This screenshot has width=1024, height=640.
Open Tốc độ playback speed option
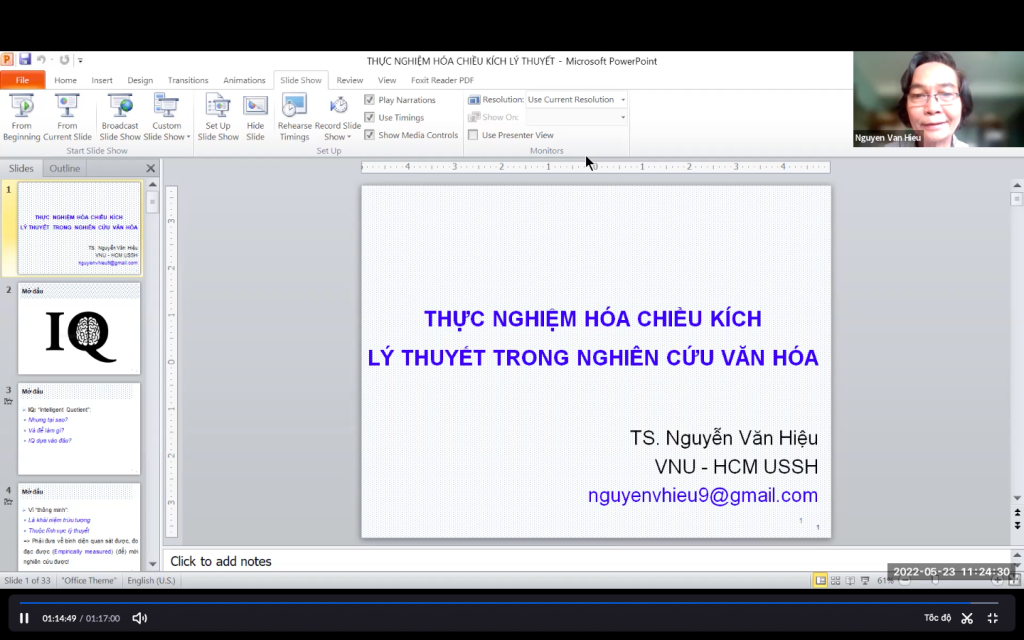pyautogui.click(x=937, y=618)
